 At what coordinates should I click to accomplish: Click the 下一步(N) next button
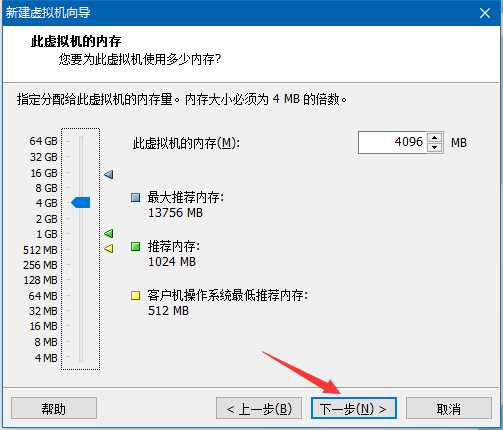tap(354, 408)
